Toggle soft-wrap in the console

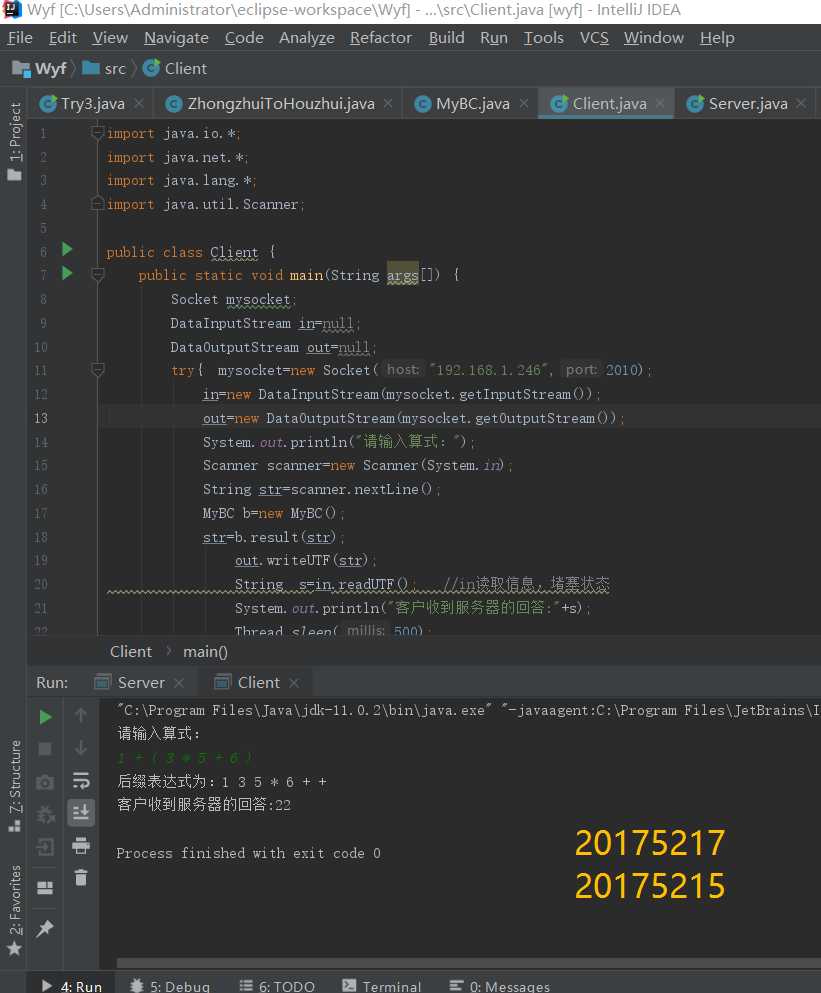[80, 780]
